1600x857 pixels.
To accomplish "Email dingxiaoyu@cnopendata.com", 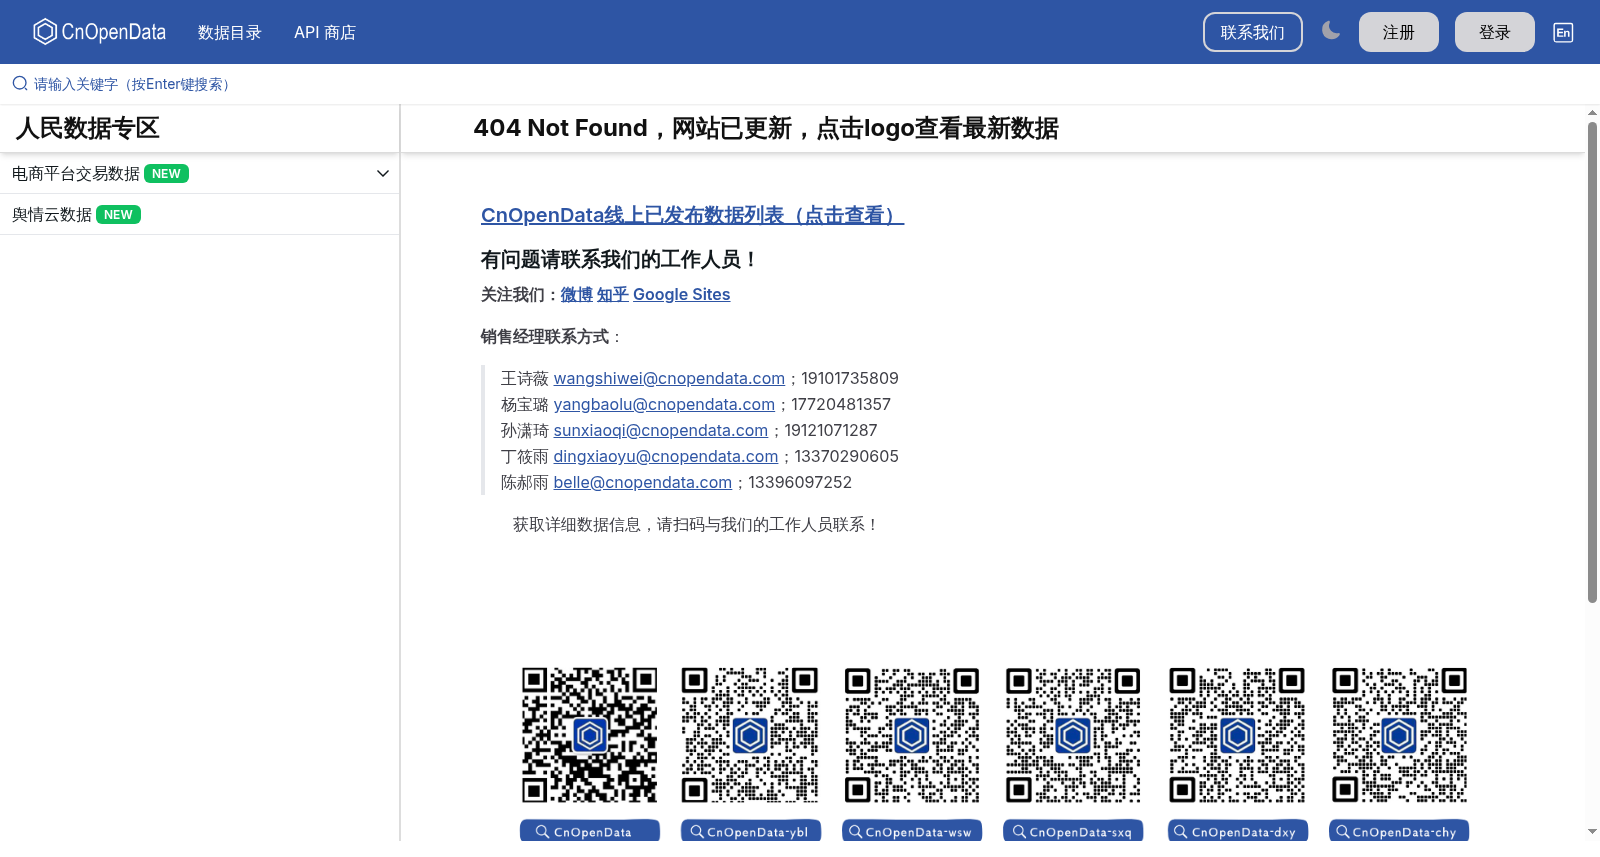I will click(x=666, y=456).
